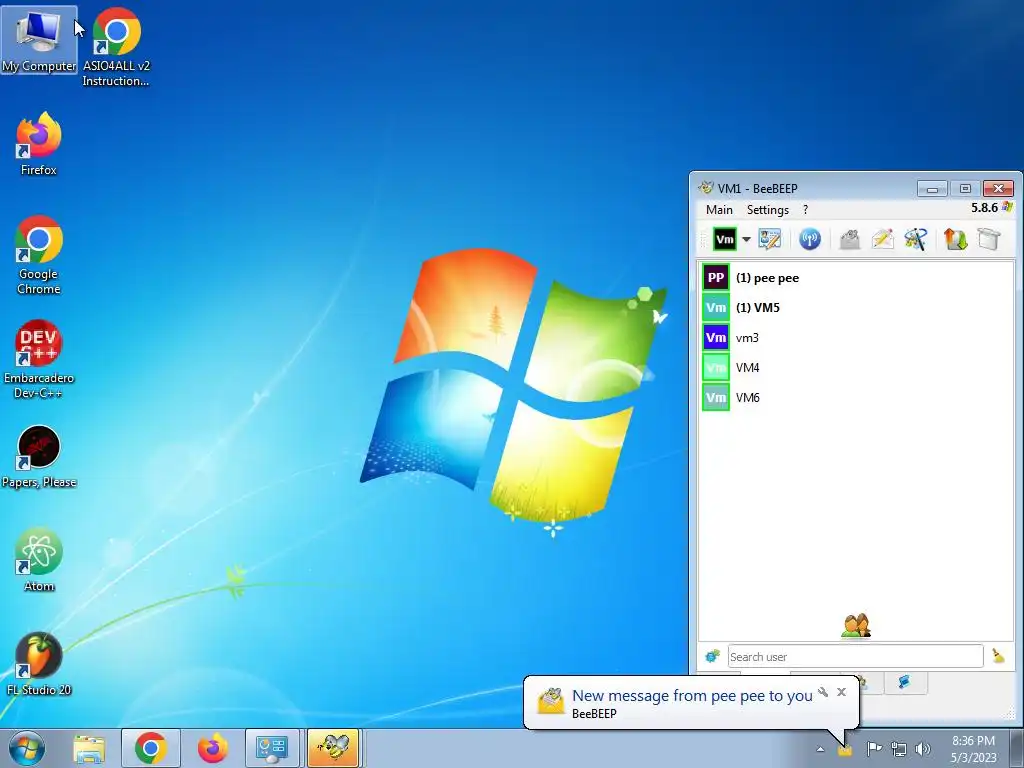
Task: Select the Firefox desktop shortcut
Action: pos(39,144)
